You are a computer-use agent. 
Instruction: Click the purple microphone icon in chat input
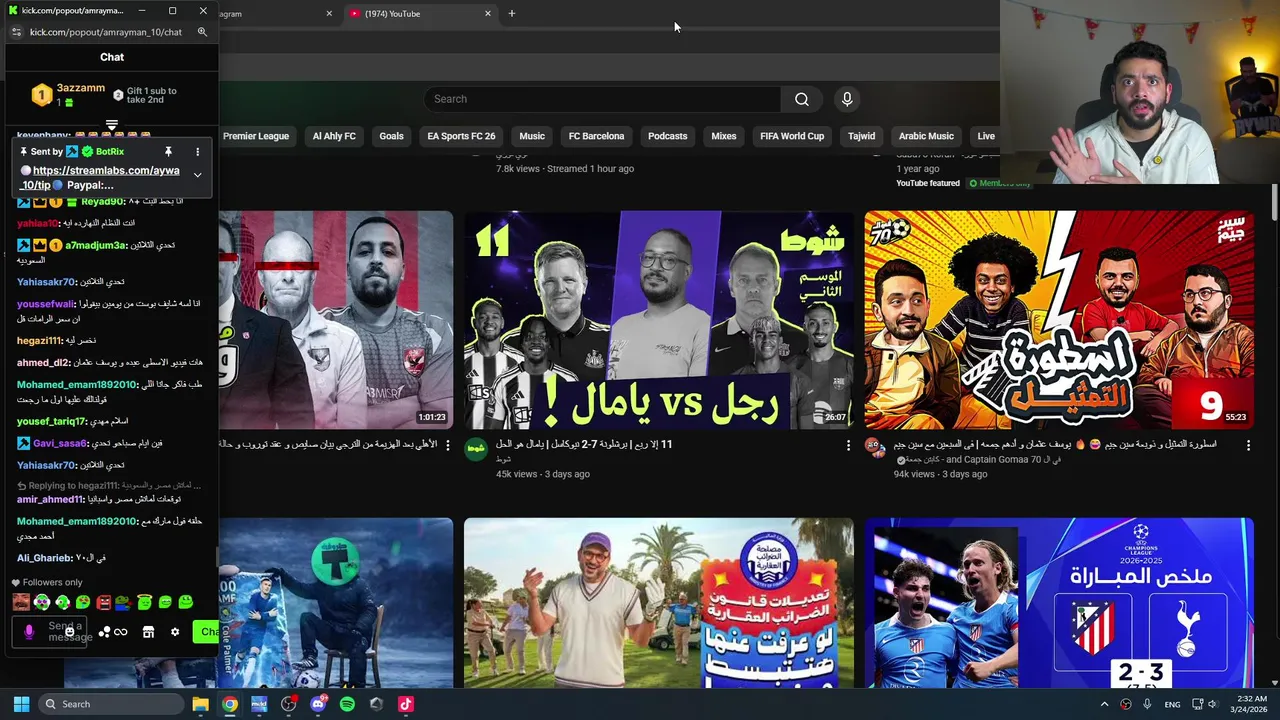29,632
